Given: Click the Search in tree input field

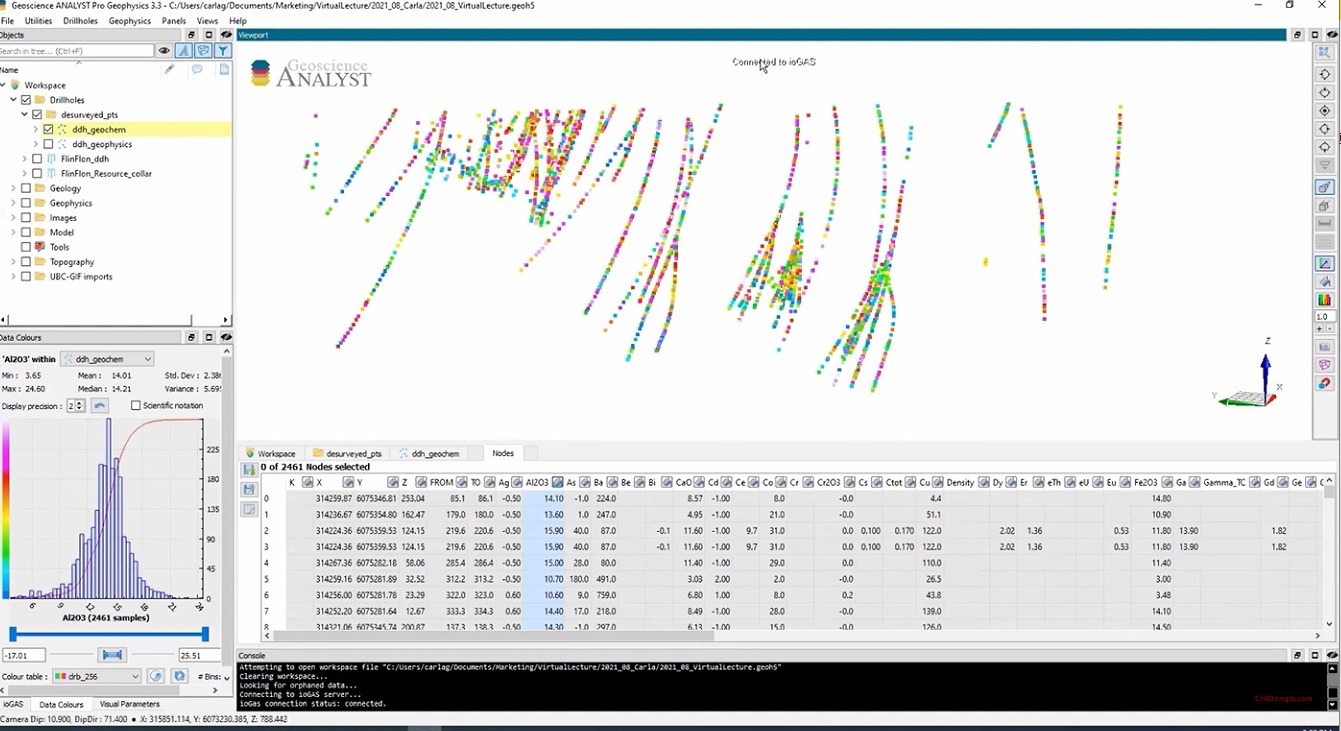Looking at the screenshot, I should tap(75, 50).
